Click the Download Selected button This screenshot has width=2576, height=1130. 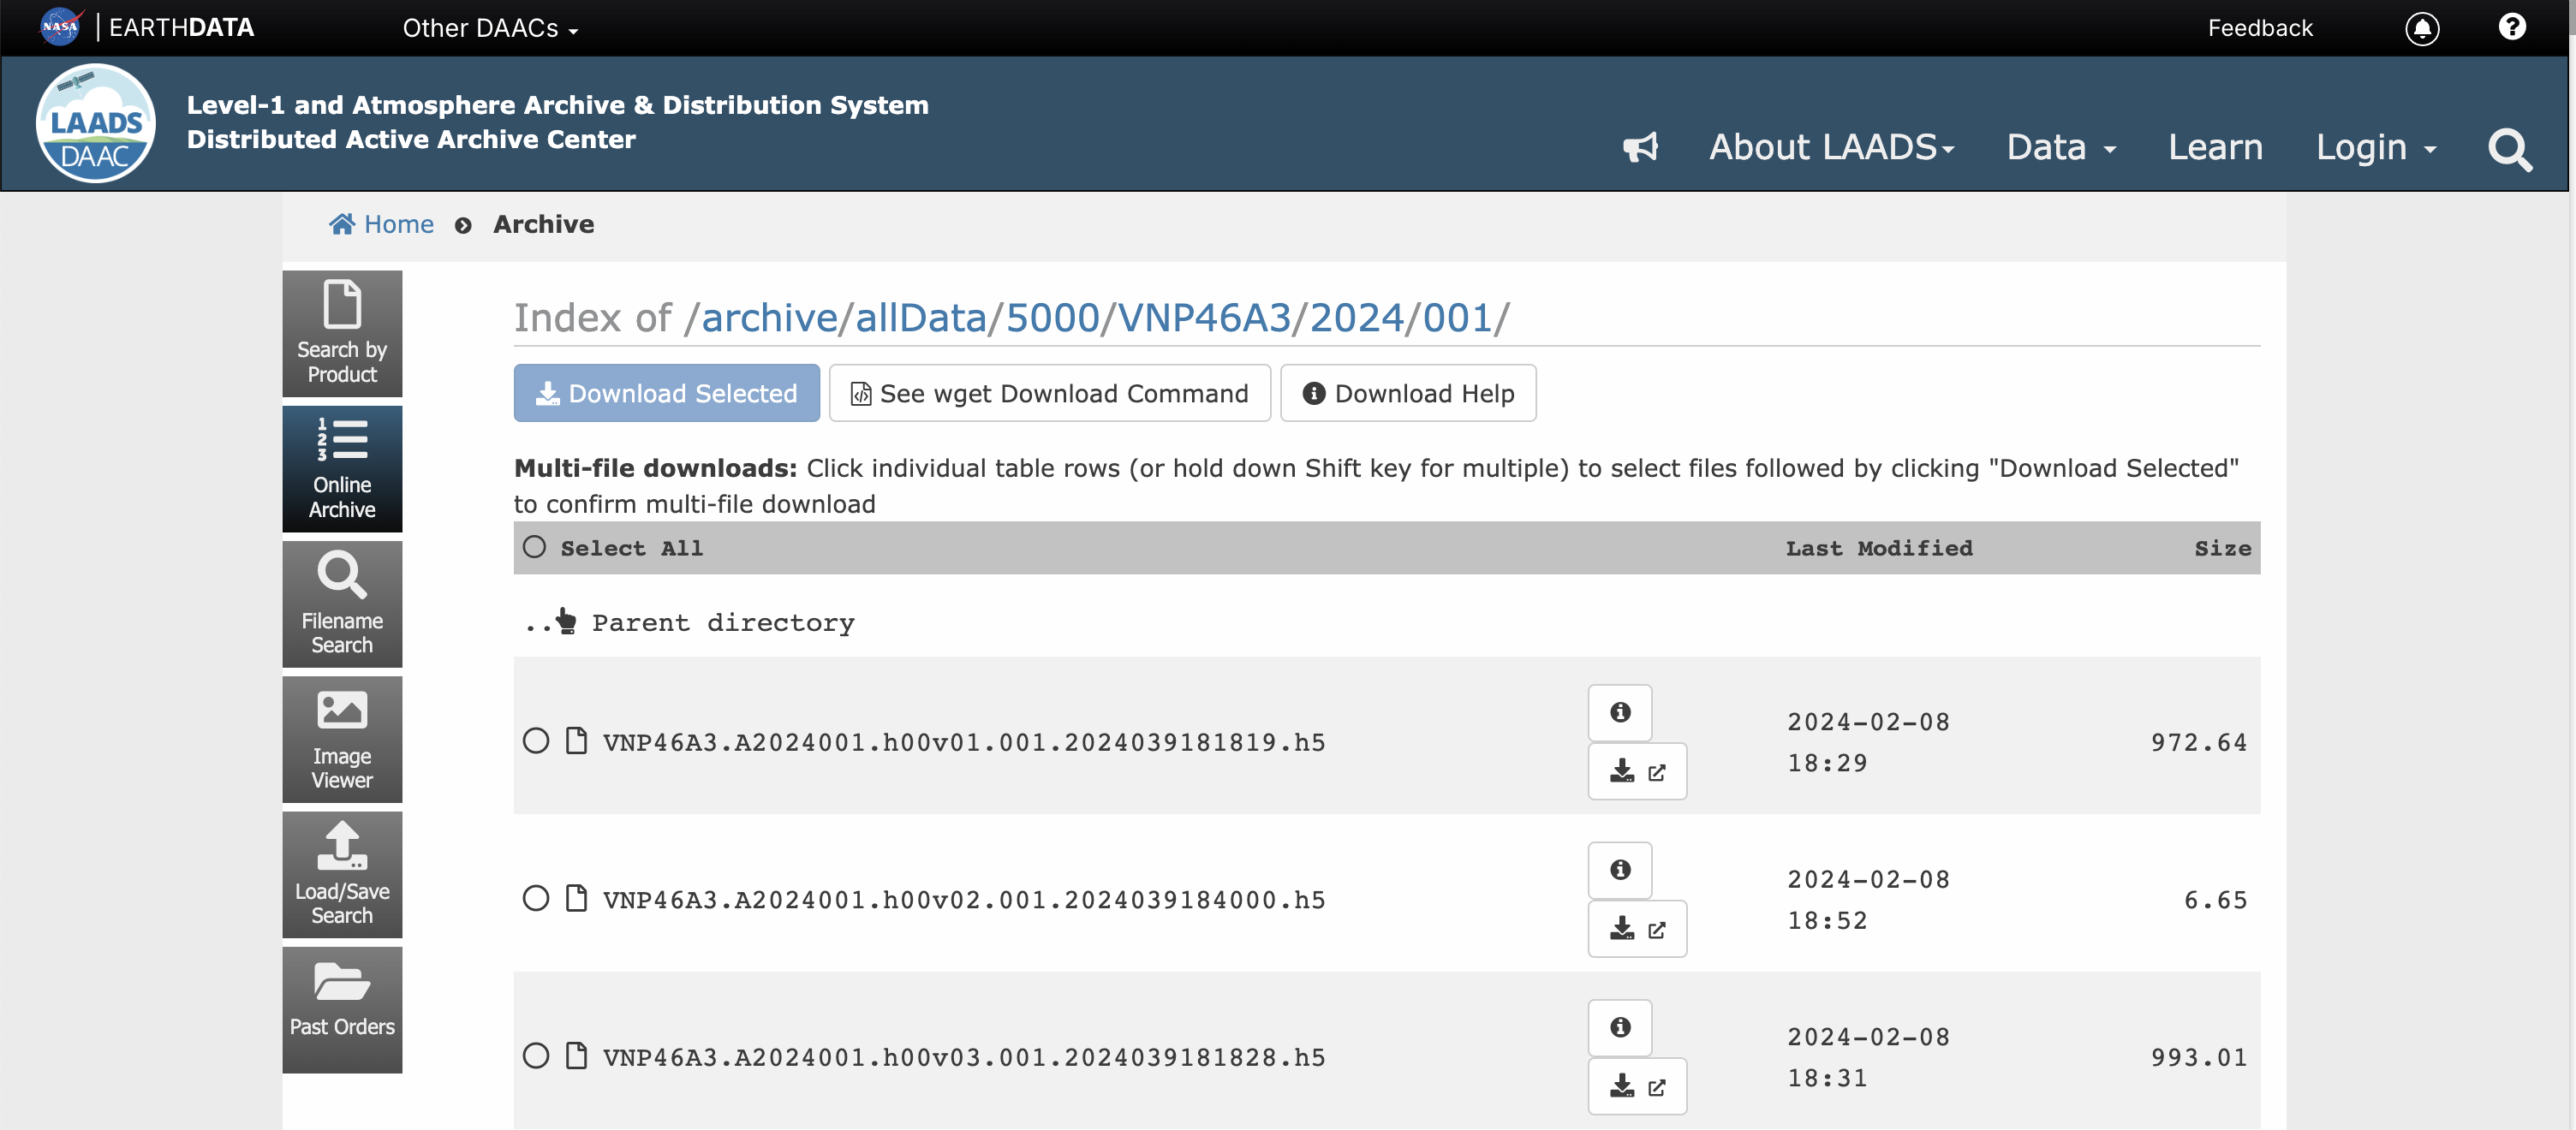[667, 393]
